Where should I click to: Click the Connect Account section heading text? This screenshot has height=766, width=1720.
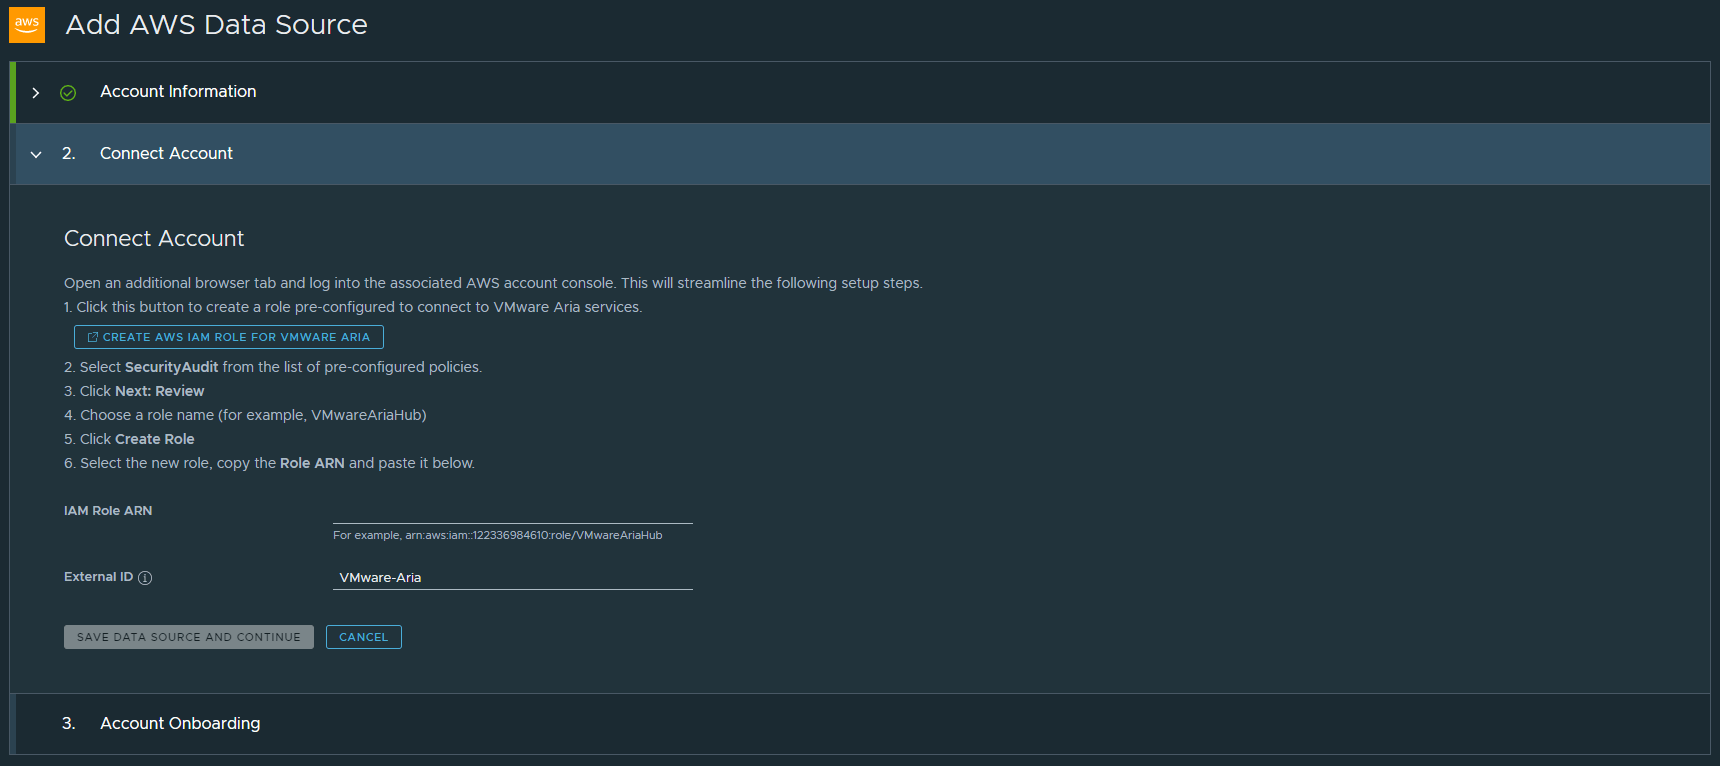[154, 238]
